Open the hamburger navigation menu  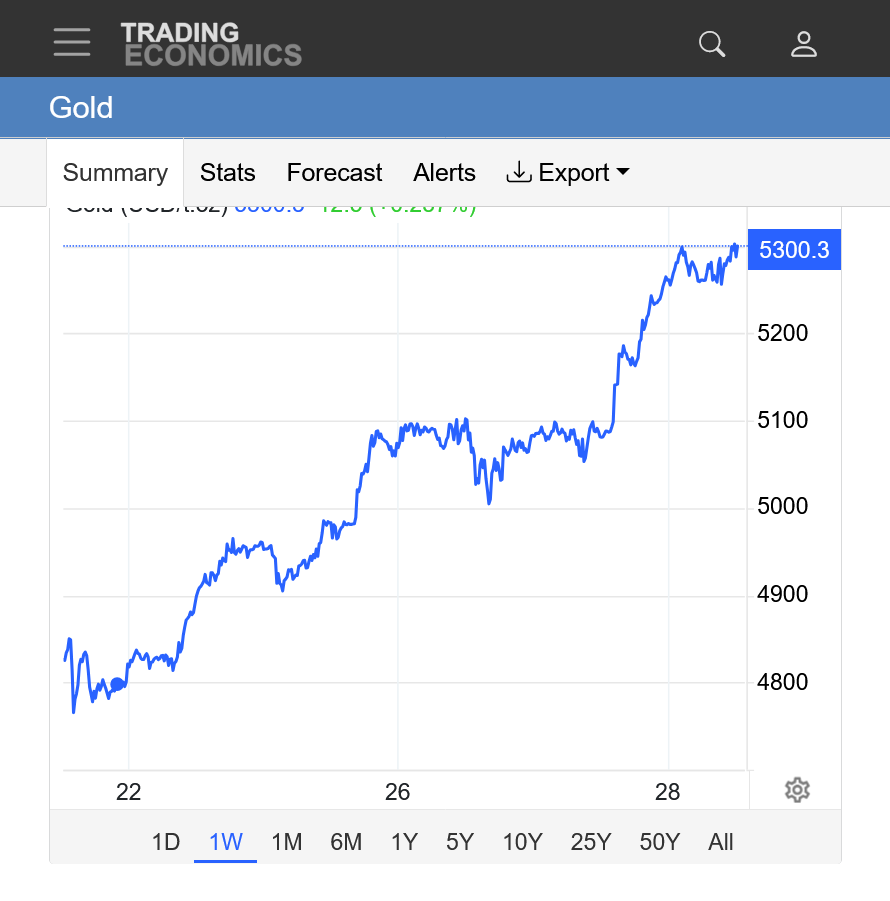pos(72,42)
